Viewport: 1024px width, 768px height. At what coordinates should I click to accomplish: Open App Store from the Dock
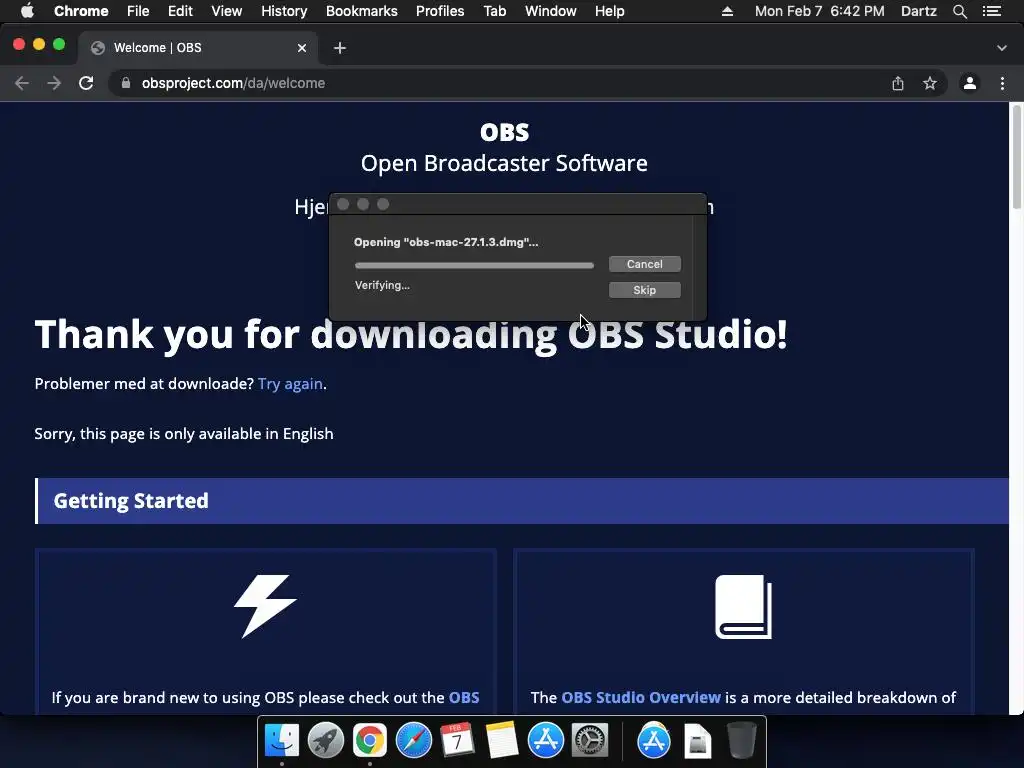(x=545, y=741)
